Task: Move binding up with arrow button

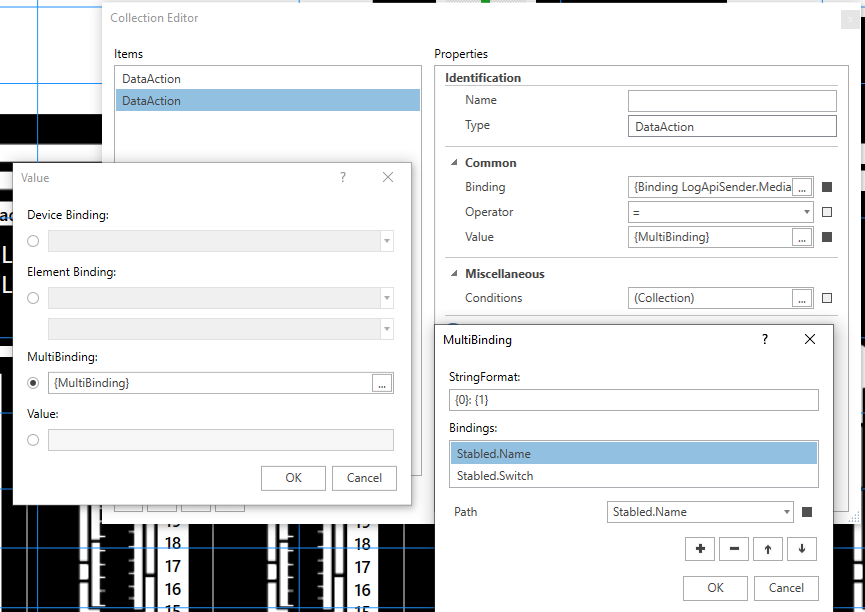Action: [x=767, y=549]
